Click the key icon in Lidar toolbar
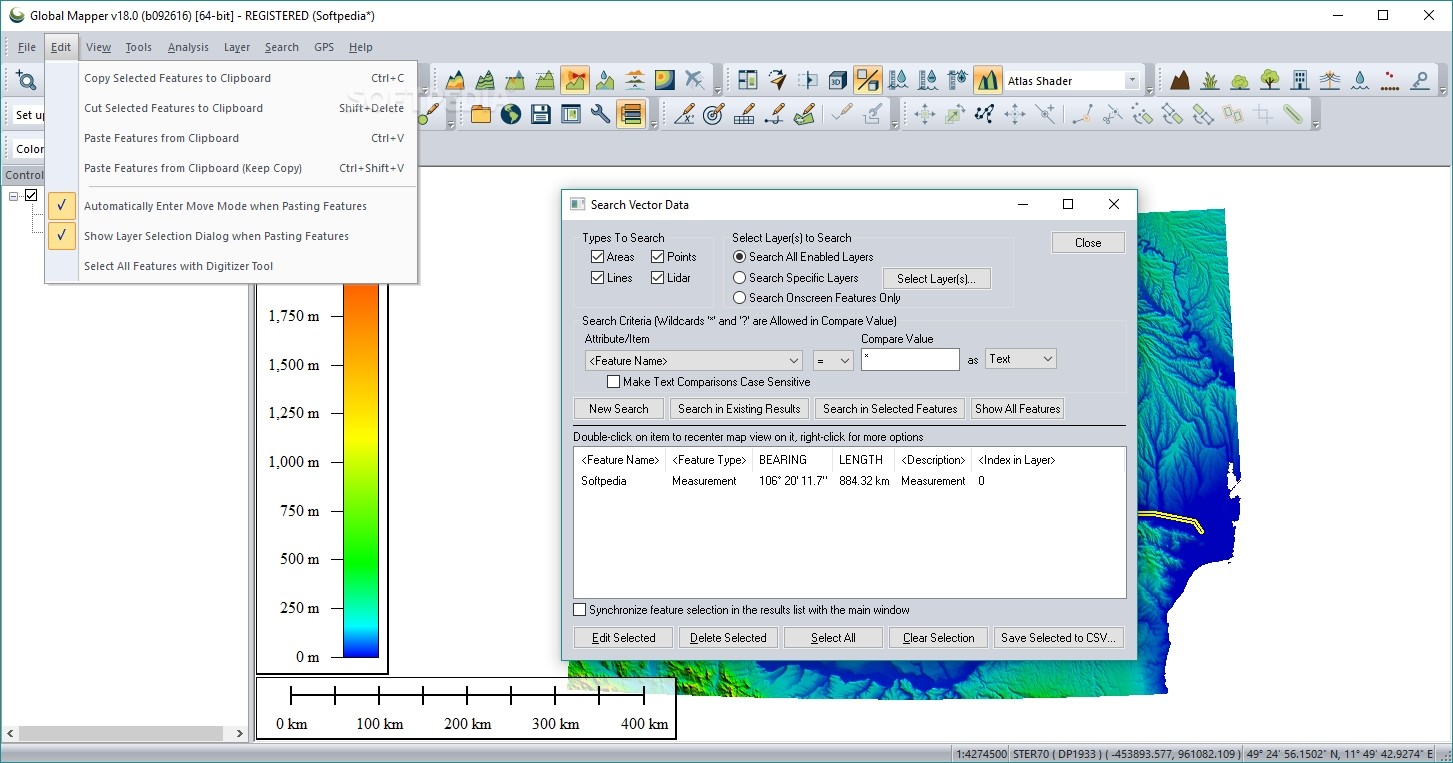The height and width of the screenshot is (763, 1453). tap(1420, 80)
